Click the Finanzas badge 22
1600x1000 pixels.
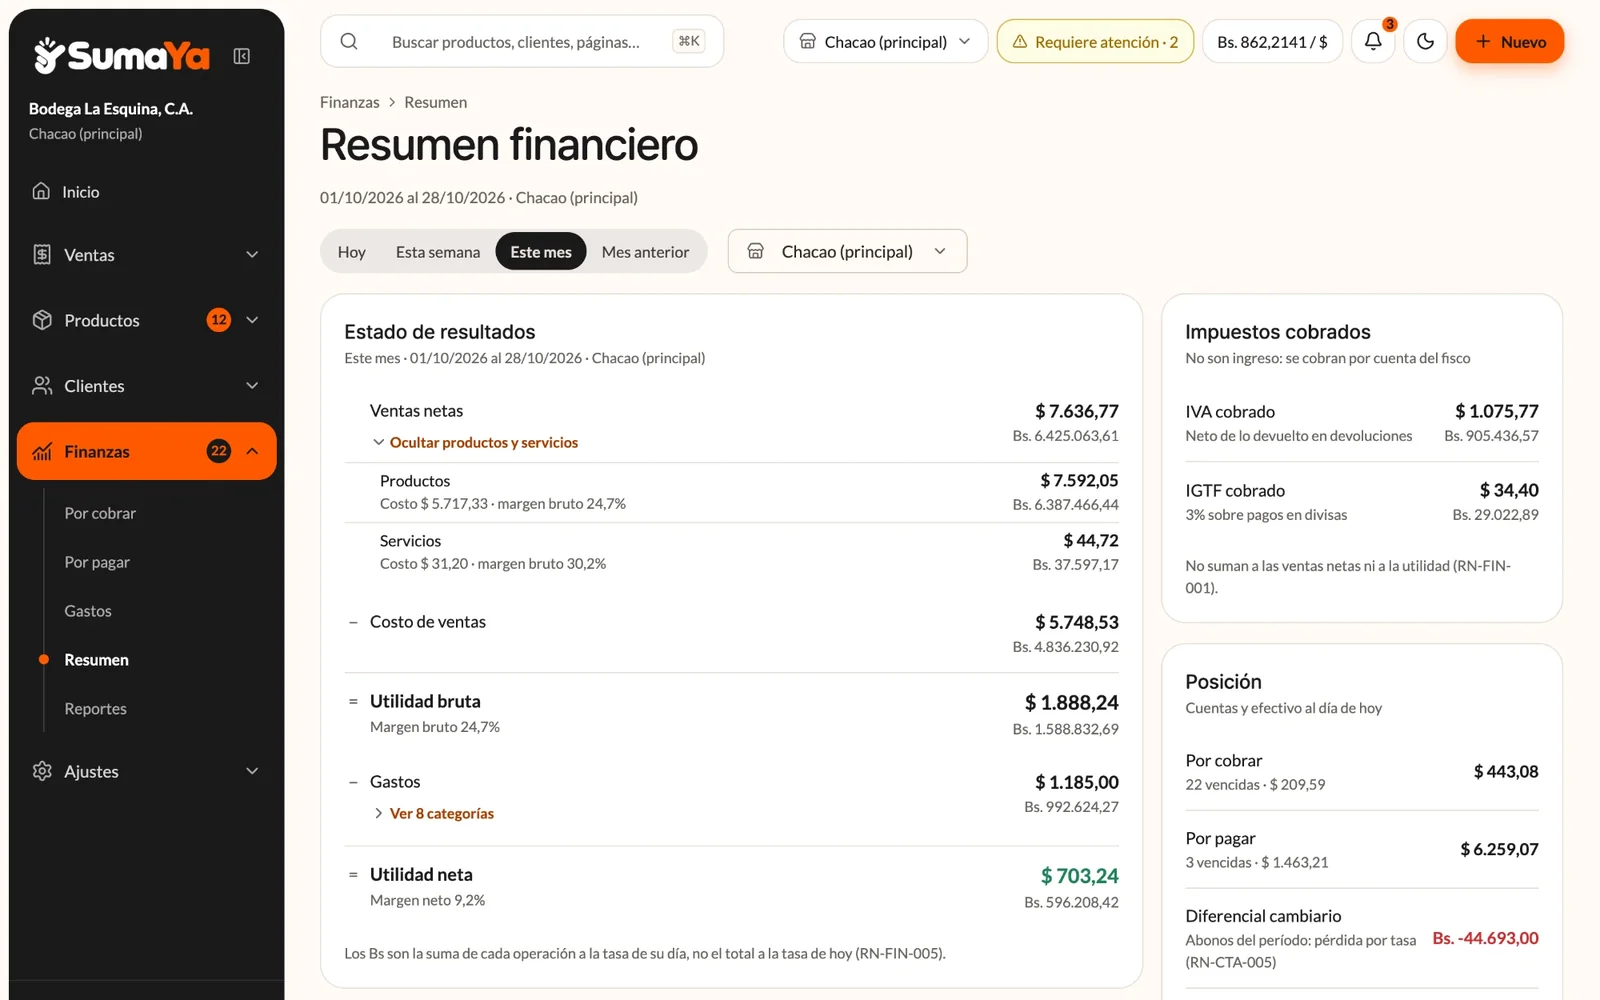(x=219, y=451)
